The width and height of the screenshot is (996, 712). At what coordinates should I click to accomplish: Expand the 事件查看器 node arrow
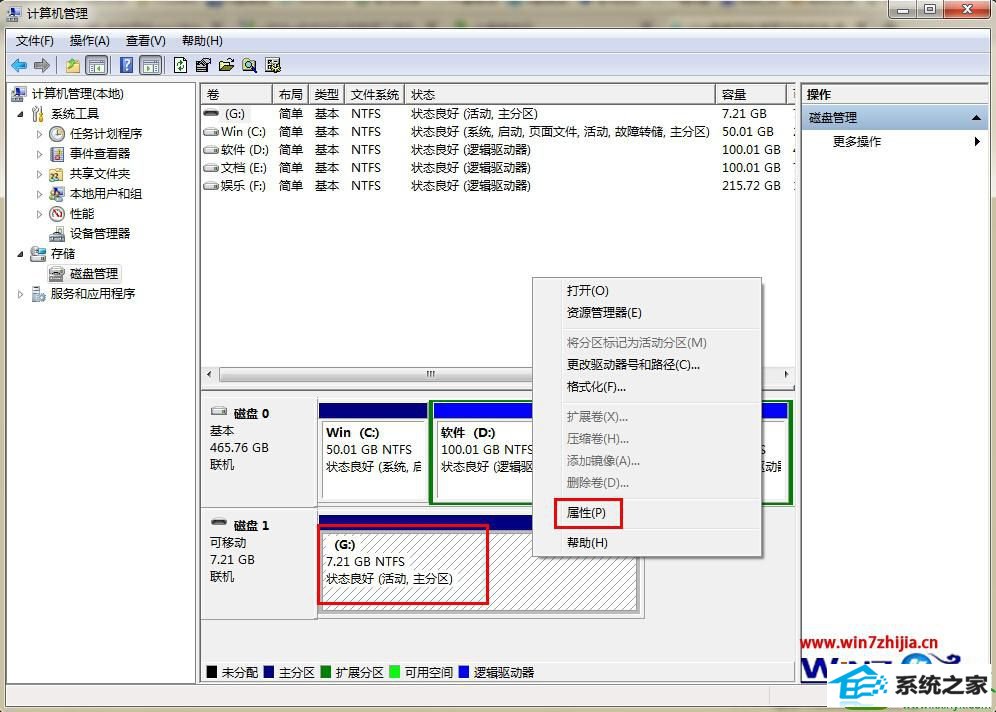[39, 154]
